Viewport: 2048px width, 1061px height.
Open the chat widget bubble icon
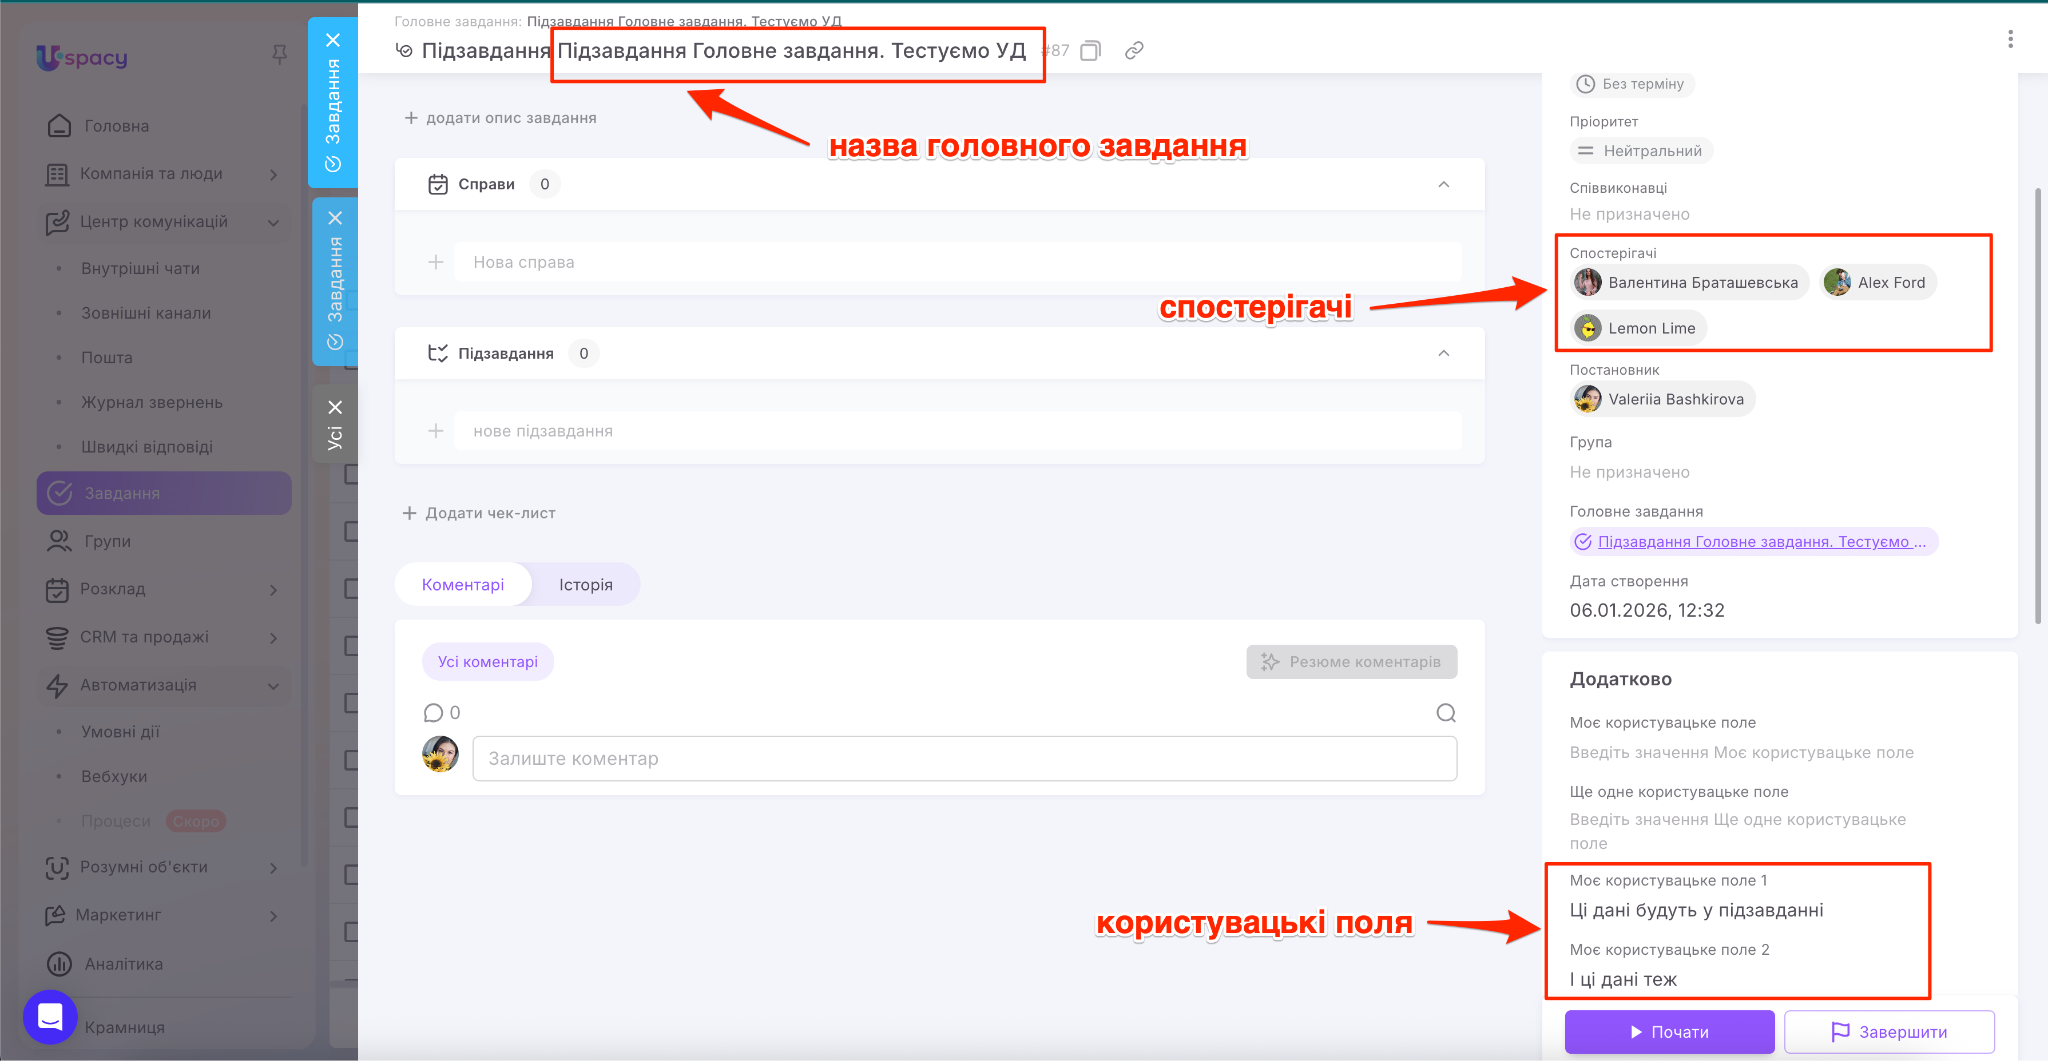coord(50,1017)
